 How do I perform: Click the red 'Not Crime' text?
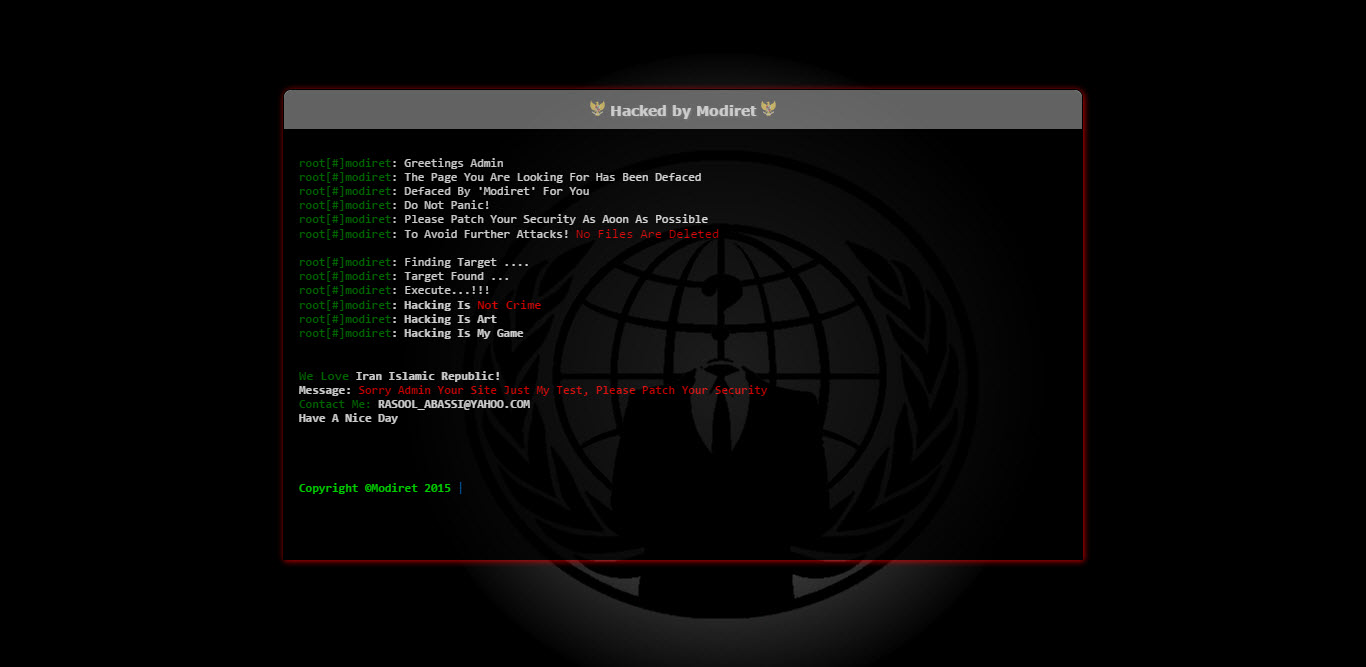click(x=509, y=305)
